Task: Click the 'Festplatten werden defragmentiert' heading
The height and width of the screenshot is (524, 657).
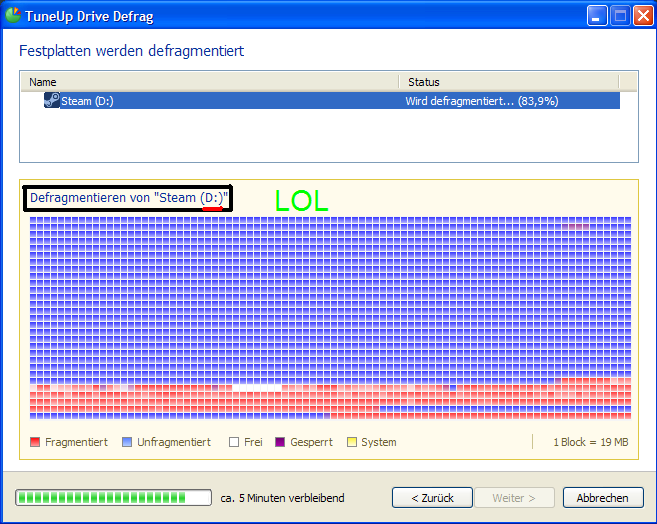Action: [132, 51]
